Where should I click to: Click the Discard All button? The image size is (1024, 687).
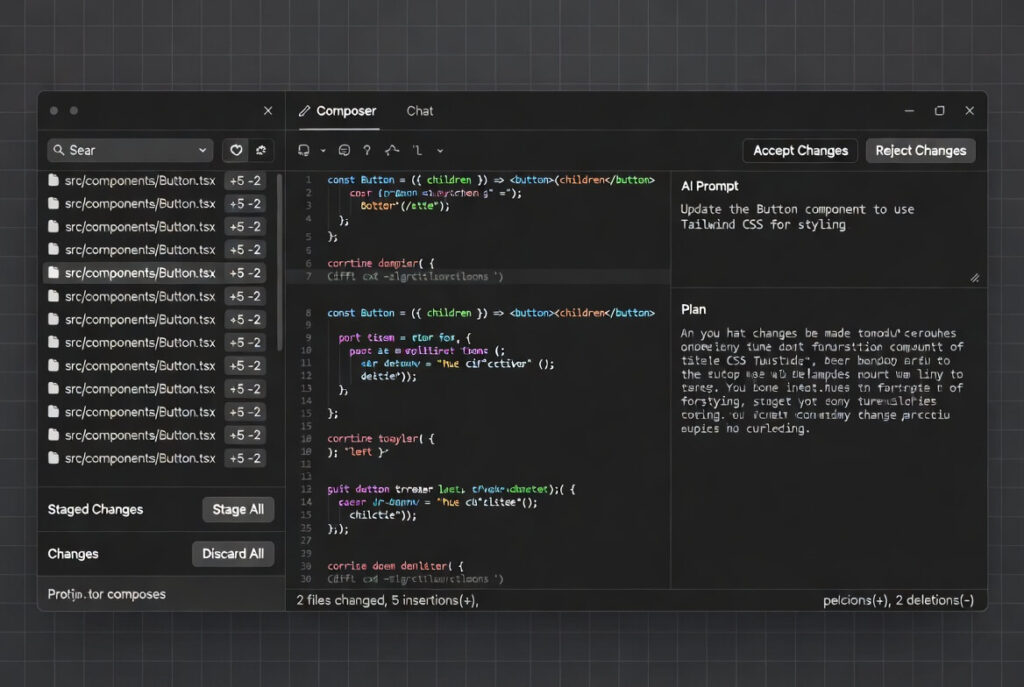(233, 554)
